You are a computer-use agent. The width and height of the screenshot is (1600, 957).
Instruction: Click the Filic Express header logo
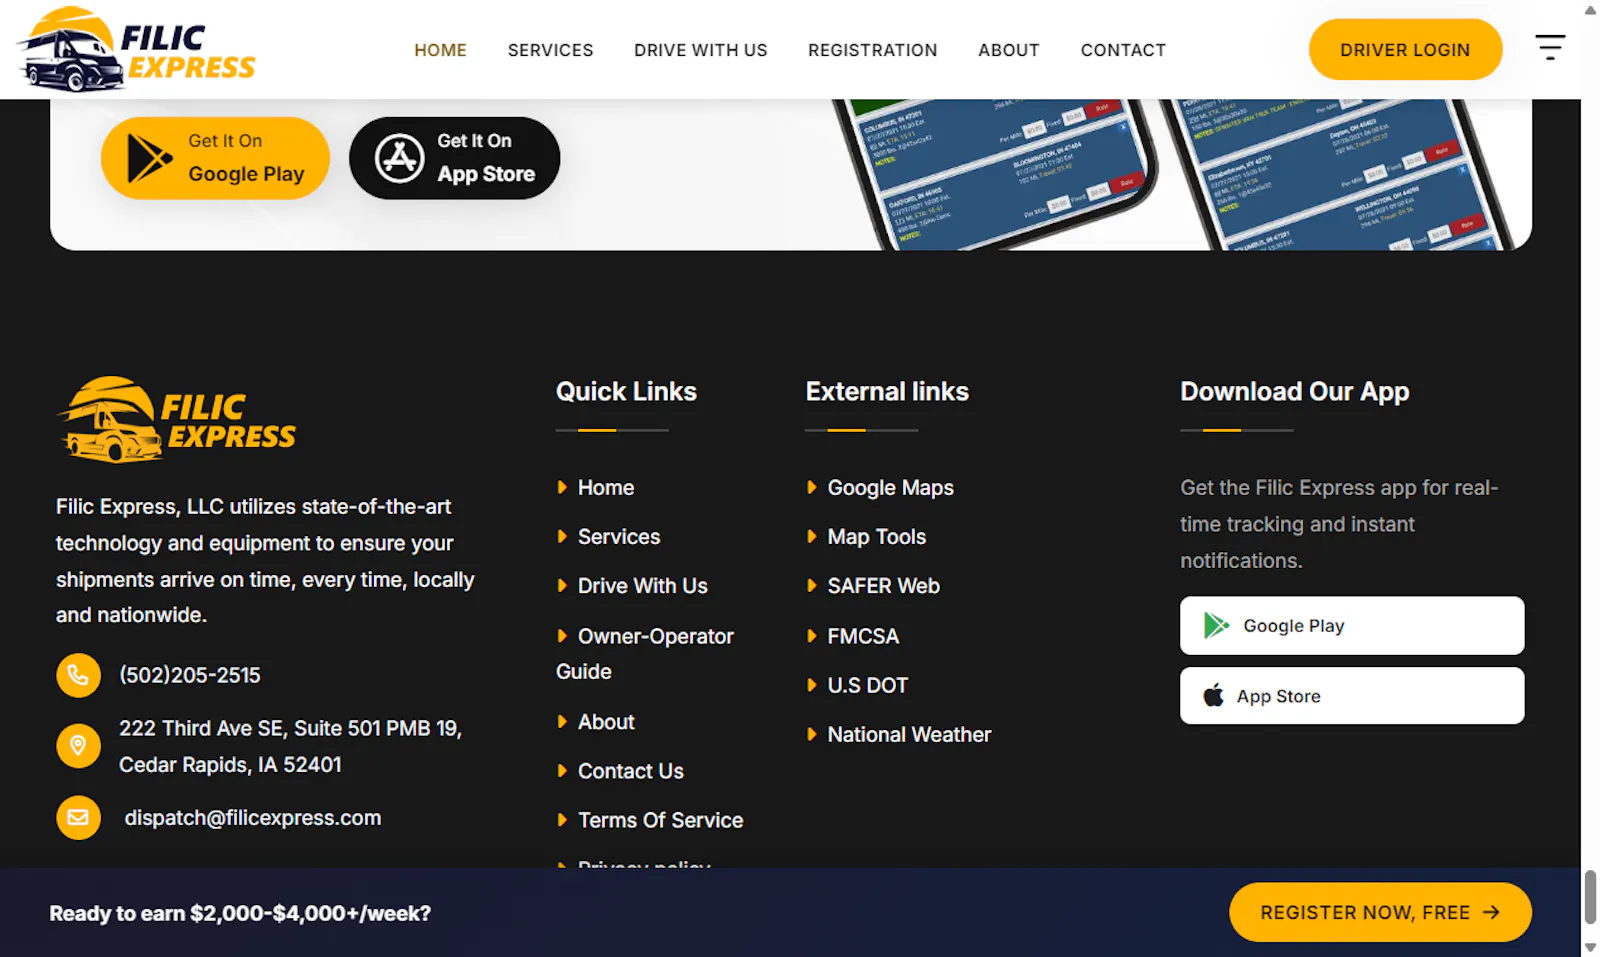[136, 49]
